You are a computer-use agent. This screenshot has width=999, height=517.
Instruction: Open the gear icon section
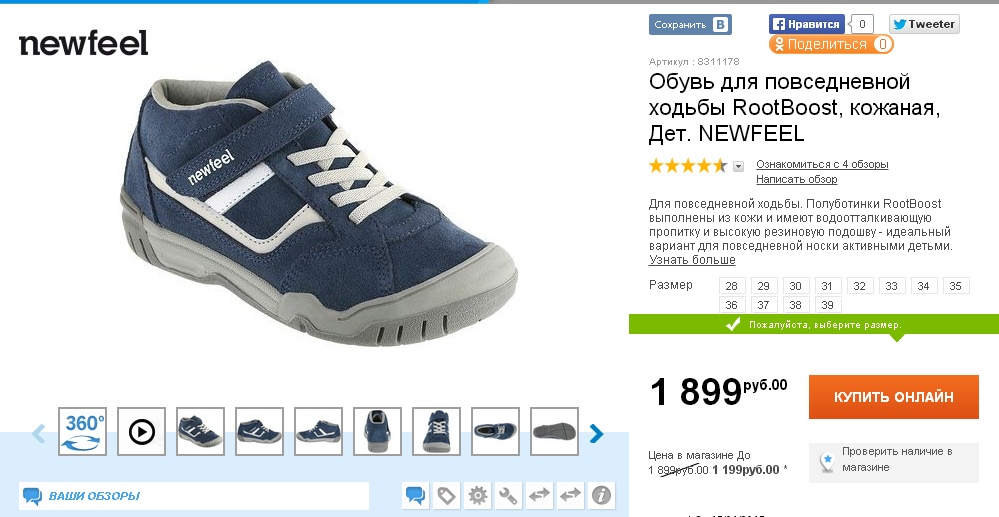pos(477,495)
